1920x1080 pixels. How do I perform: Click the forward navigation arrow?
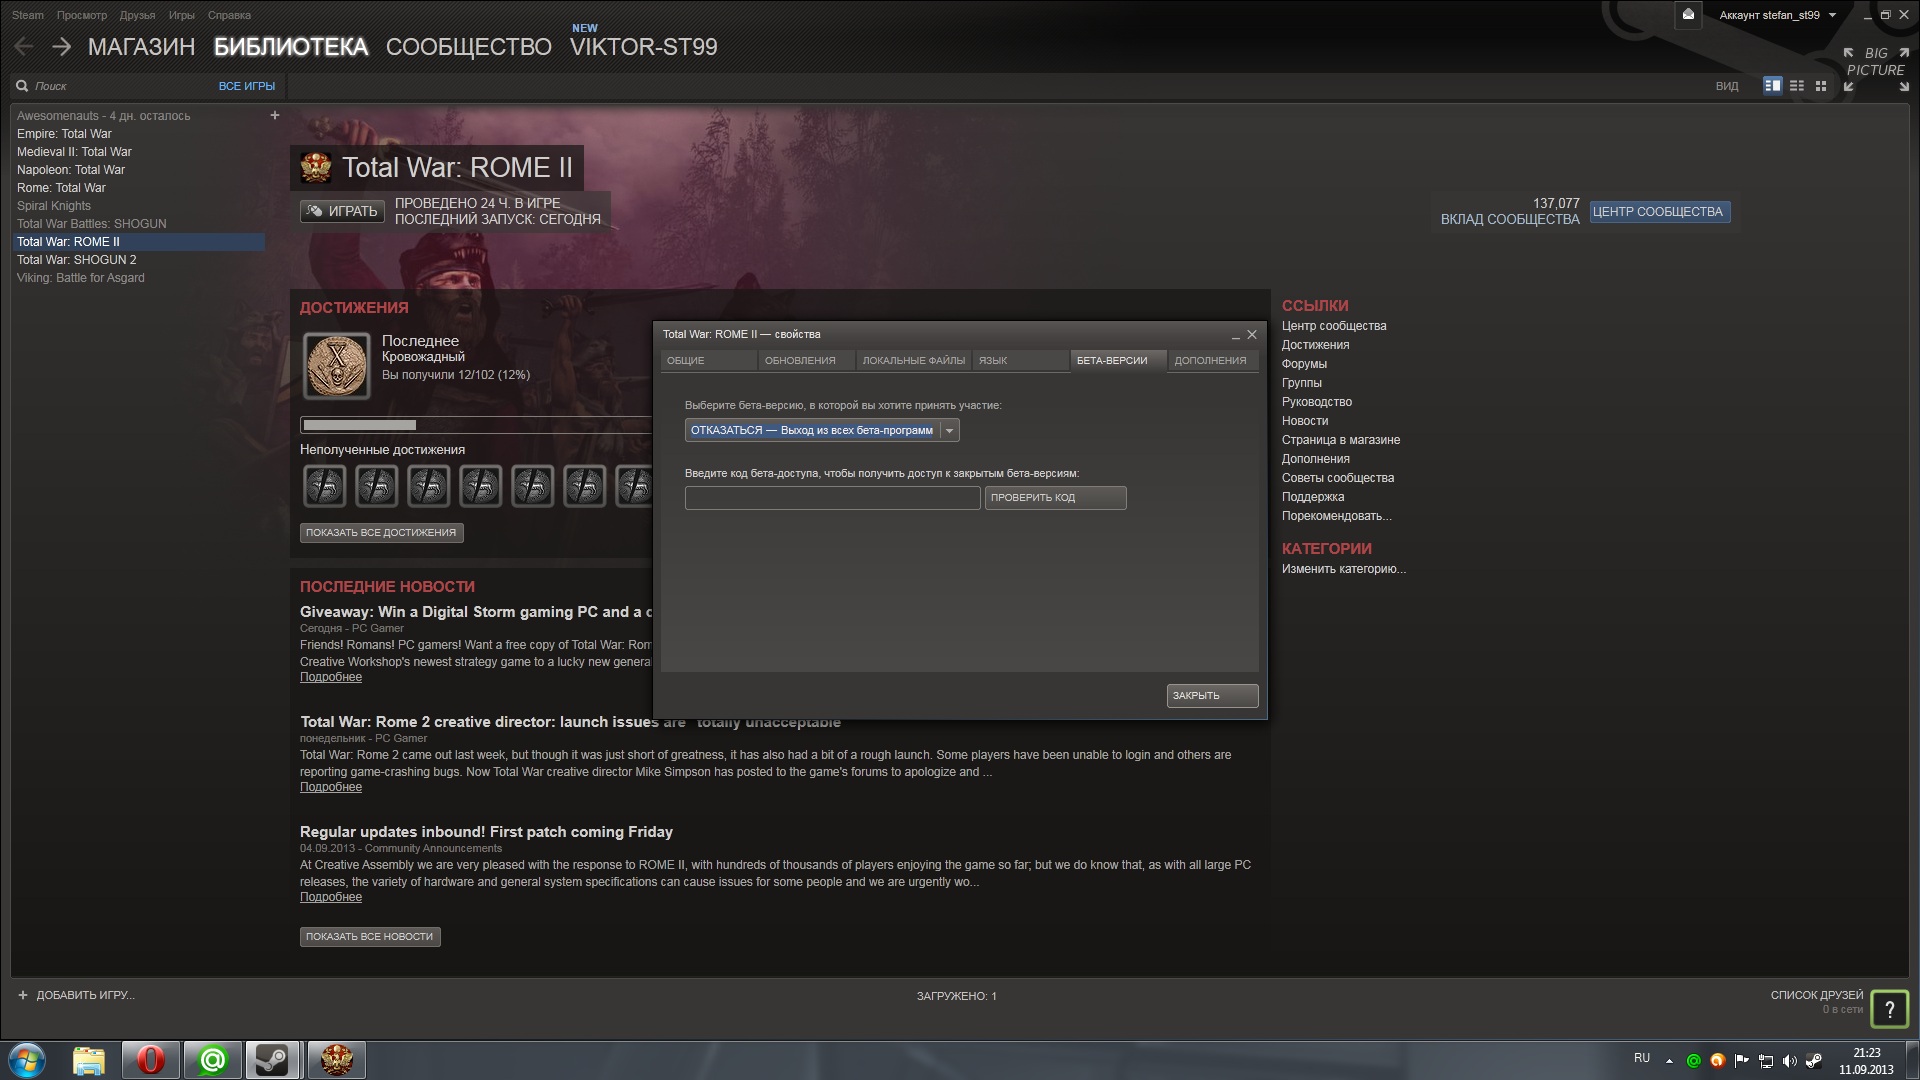coord(62,46)
